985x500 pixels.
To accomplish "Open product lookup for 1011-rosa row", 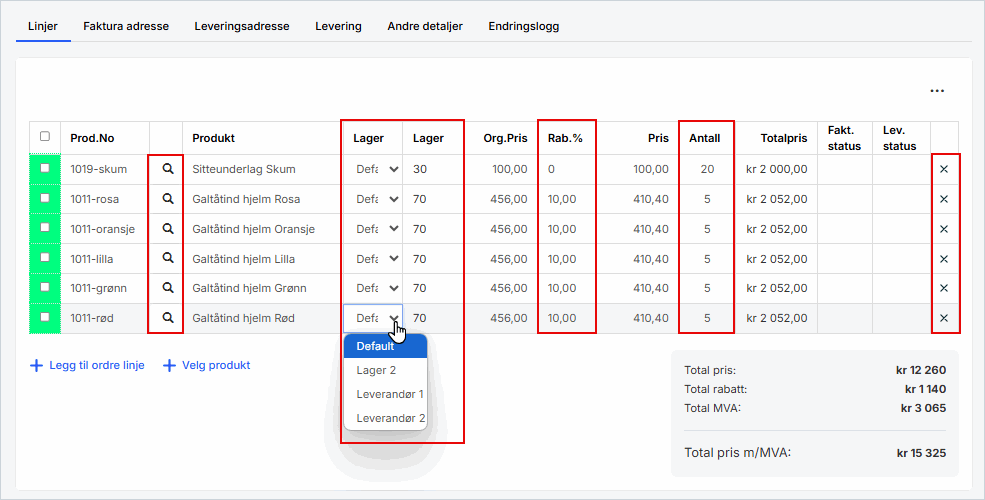I will (168, 199).
